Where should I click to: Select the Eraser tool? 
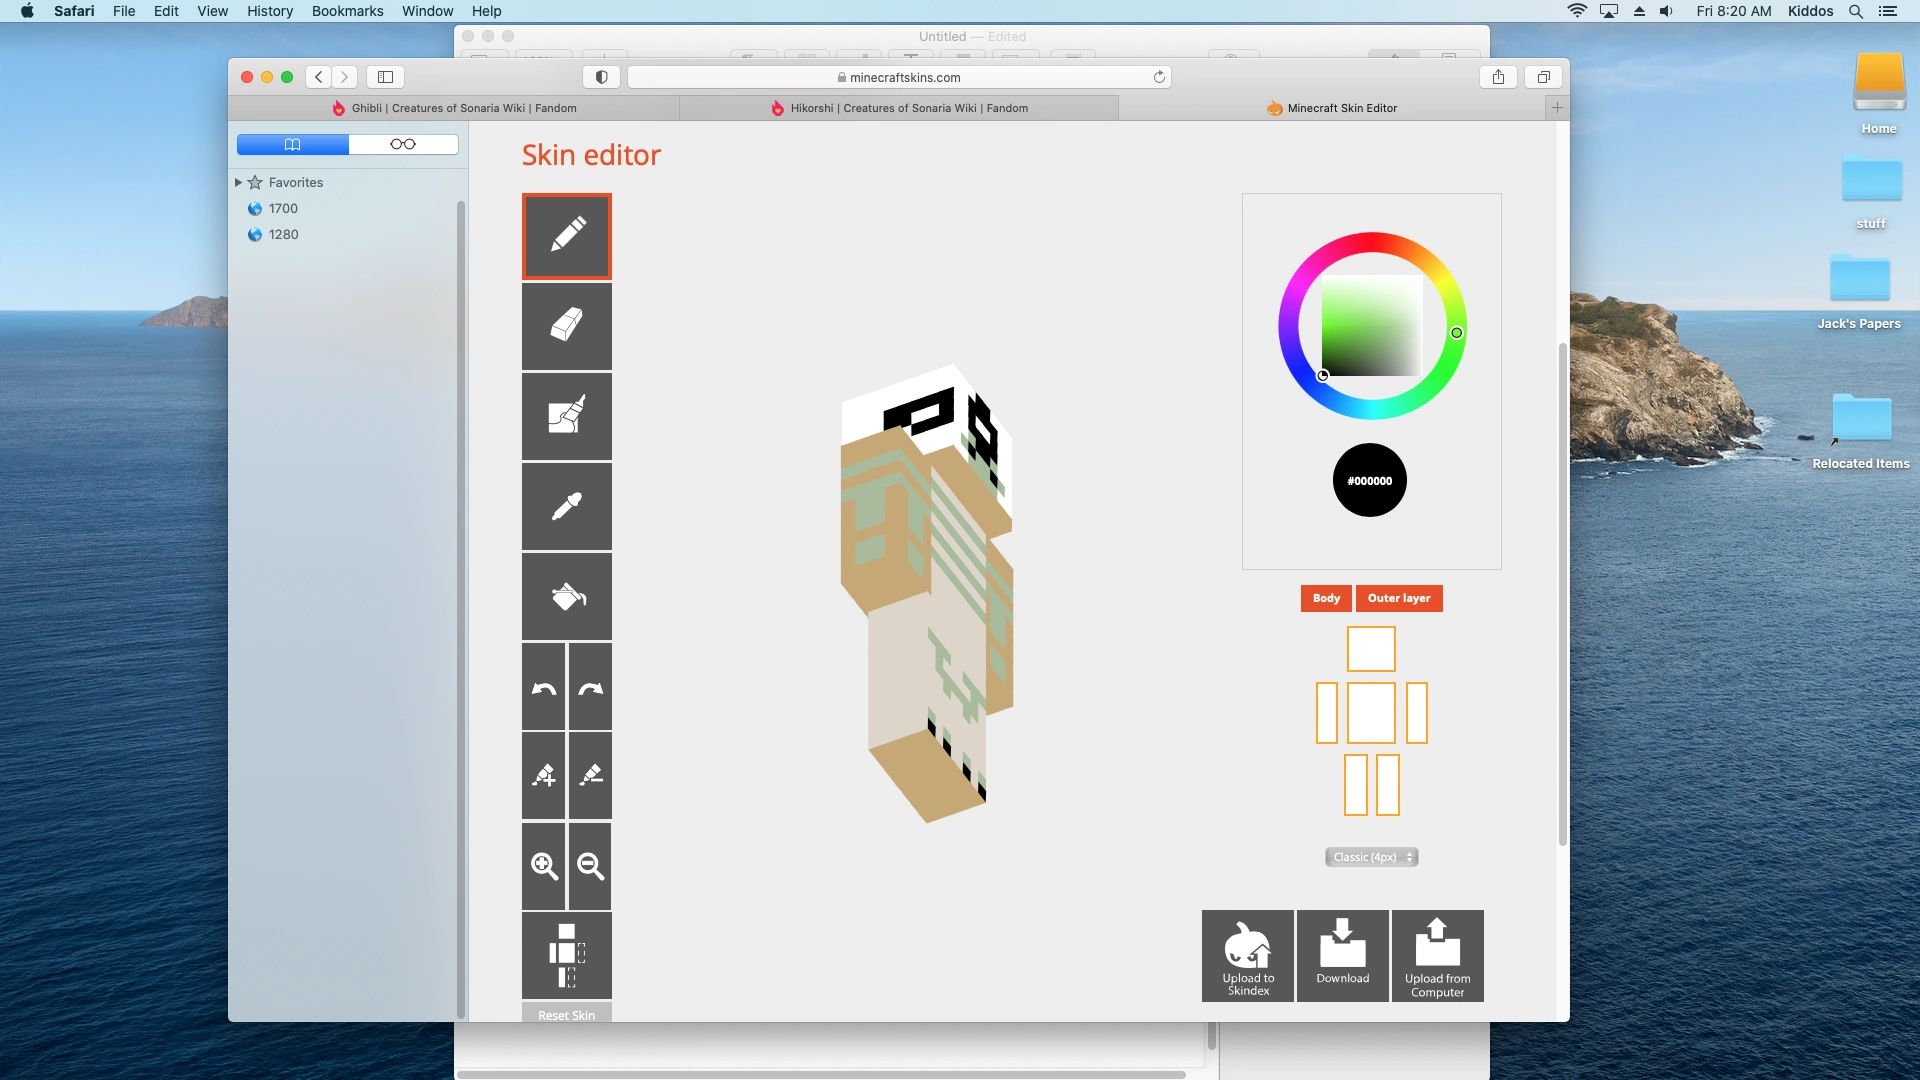[x=566, y=326]
